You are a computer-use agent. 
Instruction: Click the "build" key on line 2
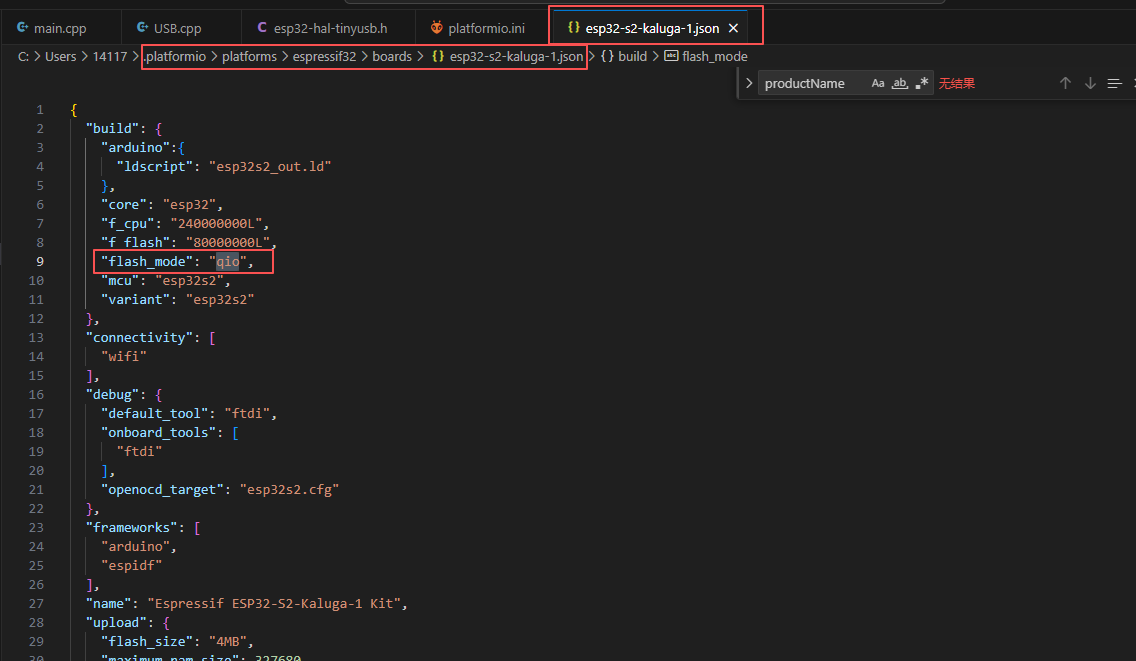pos(112,128)
